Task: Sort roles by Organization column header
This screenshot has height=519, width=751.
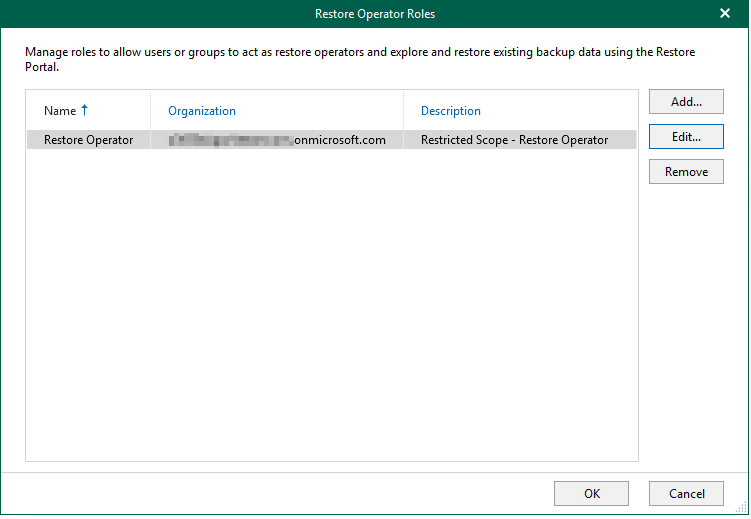Action: point(202,111)
